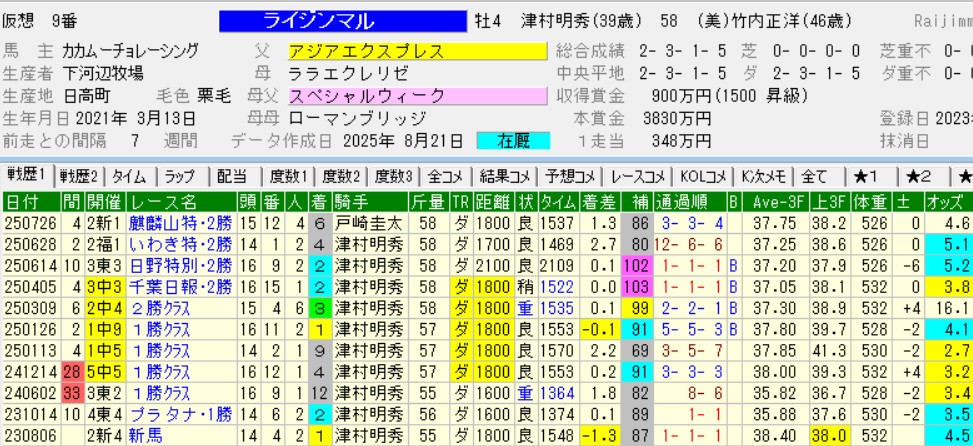The width and height of the screenshot is (973, 446).
Task: Select the K次メモ tab
Action: (x=761, y=175)
